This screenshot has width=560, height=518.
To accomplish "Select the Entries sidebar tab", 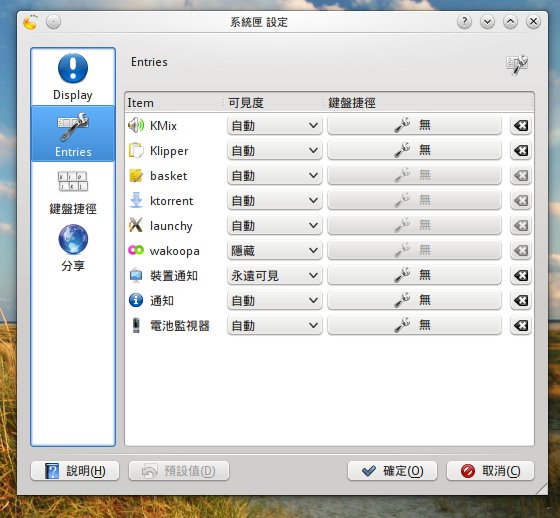I will click(73, 134).
